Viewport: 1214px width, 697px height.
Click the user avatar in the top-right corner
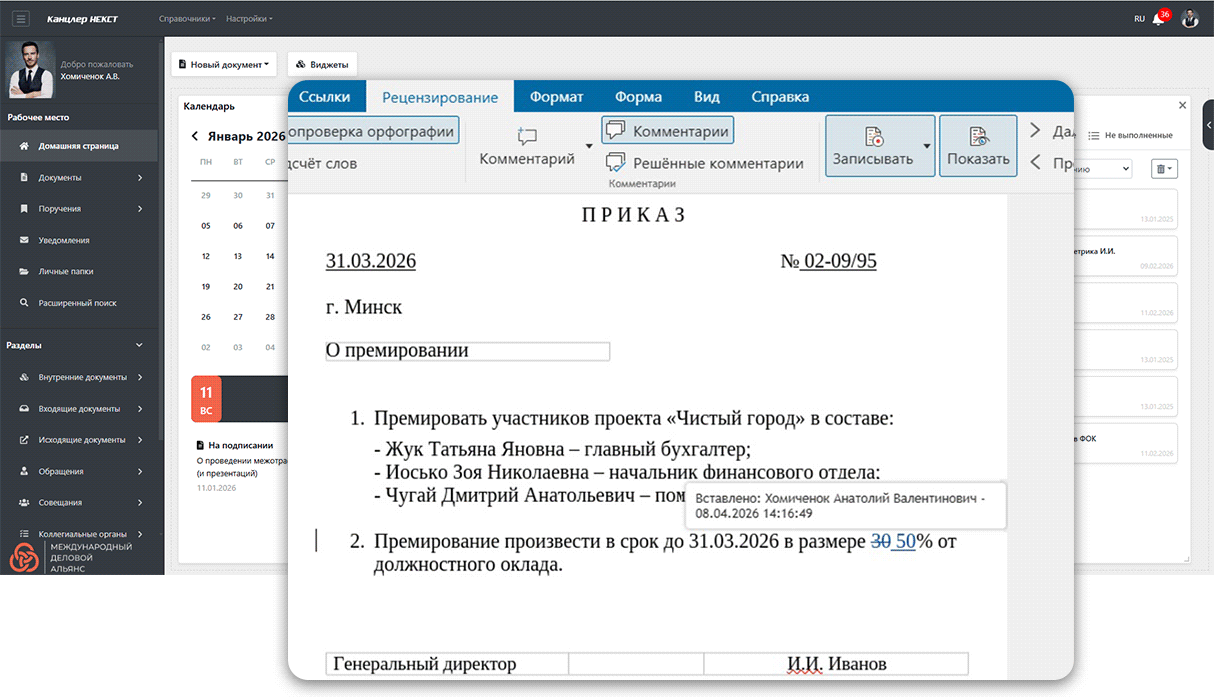tap(1189, 19)
